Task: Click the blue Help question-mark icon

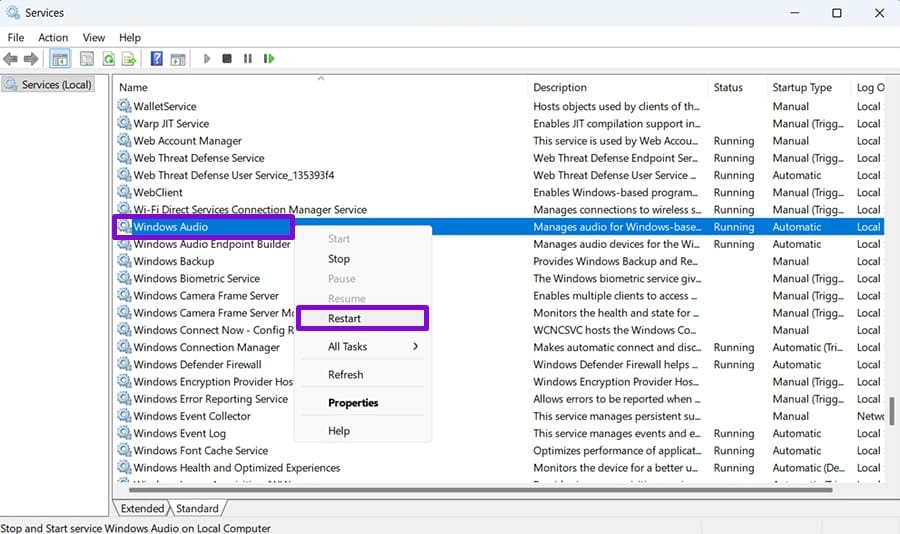Action: click(156, 59)
